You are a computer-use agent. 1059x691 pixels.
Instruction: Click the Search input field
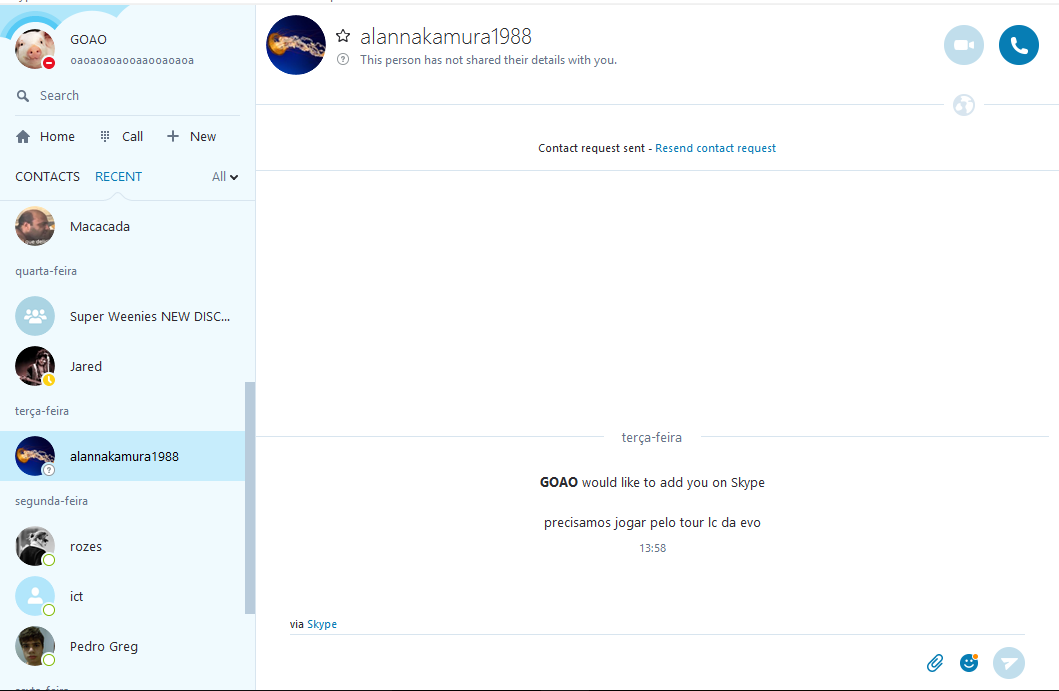pos(128,96)
